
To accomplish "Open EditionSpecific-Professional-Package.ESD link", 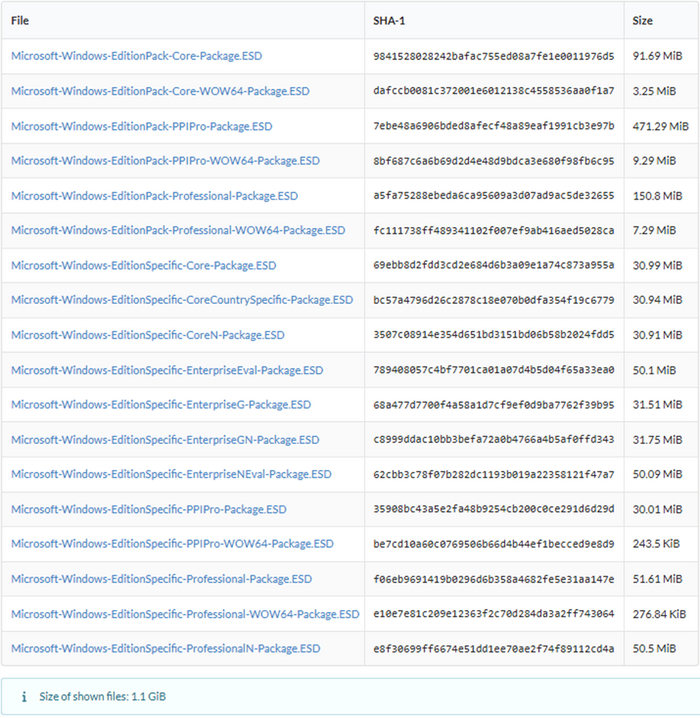I will point(162,579).
